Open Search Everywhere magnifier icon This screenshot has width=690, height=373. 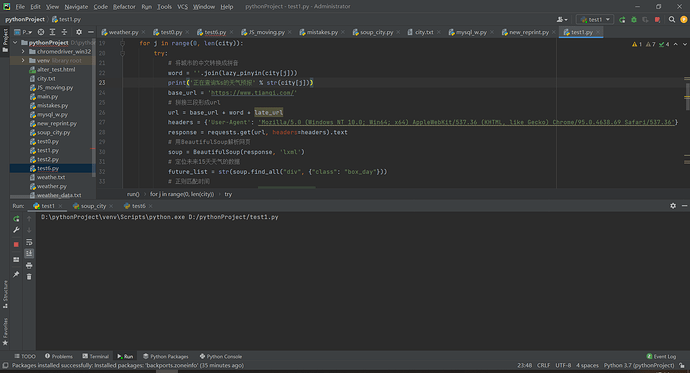tap(672, 19)
